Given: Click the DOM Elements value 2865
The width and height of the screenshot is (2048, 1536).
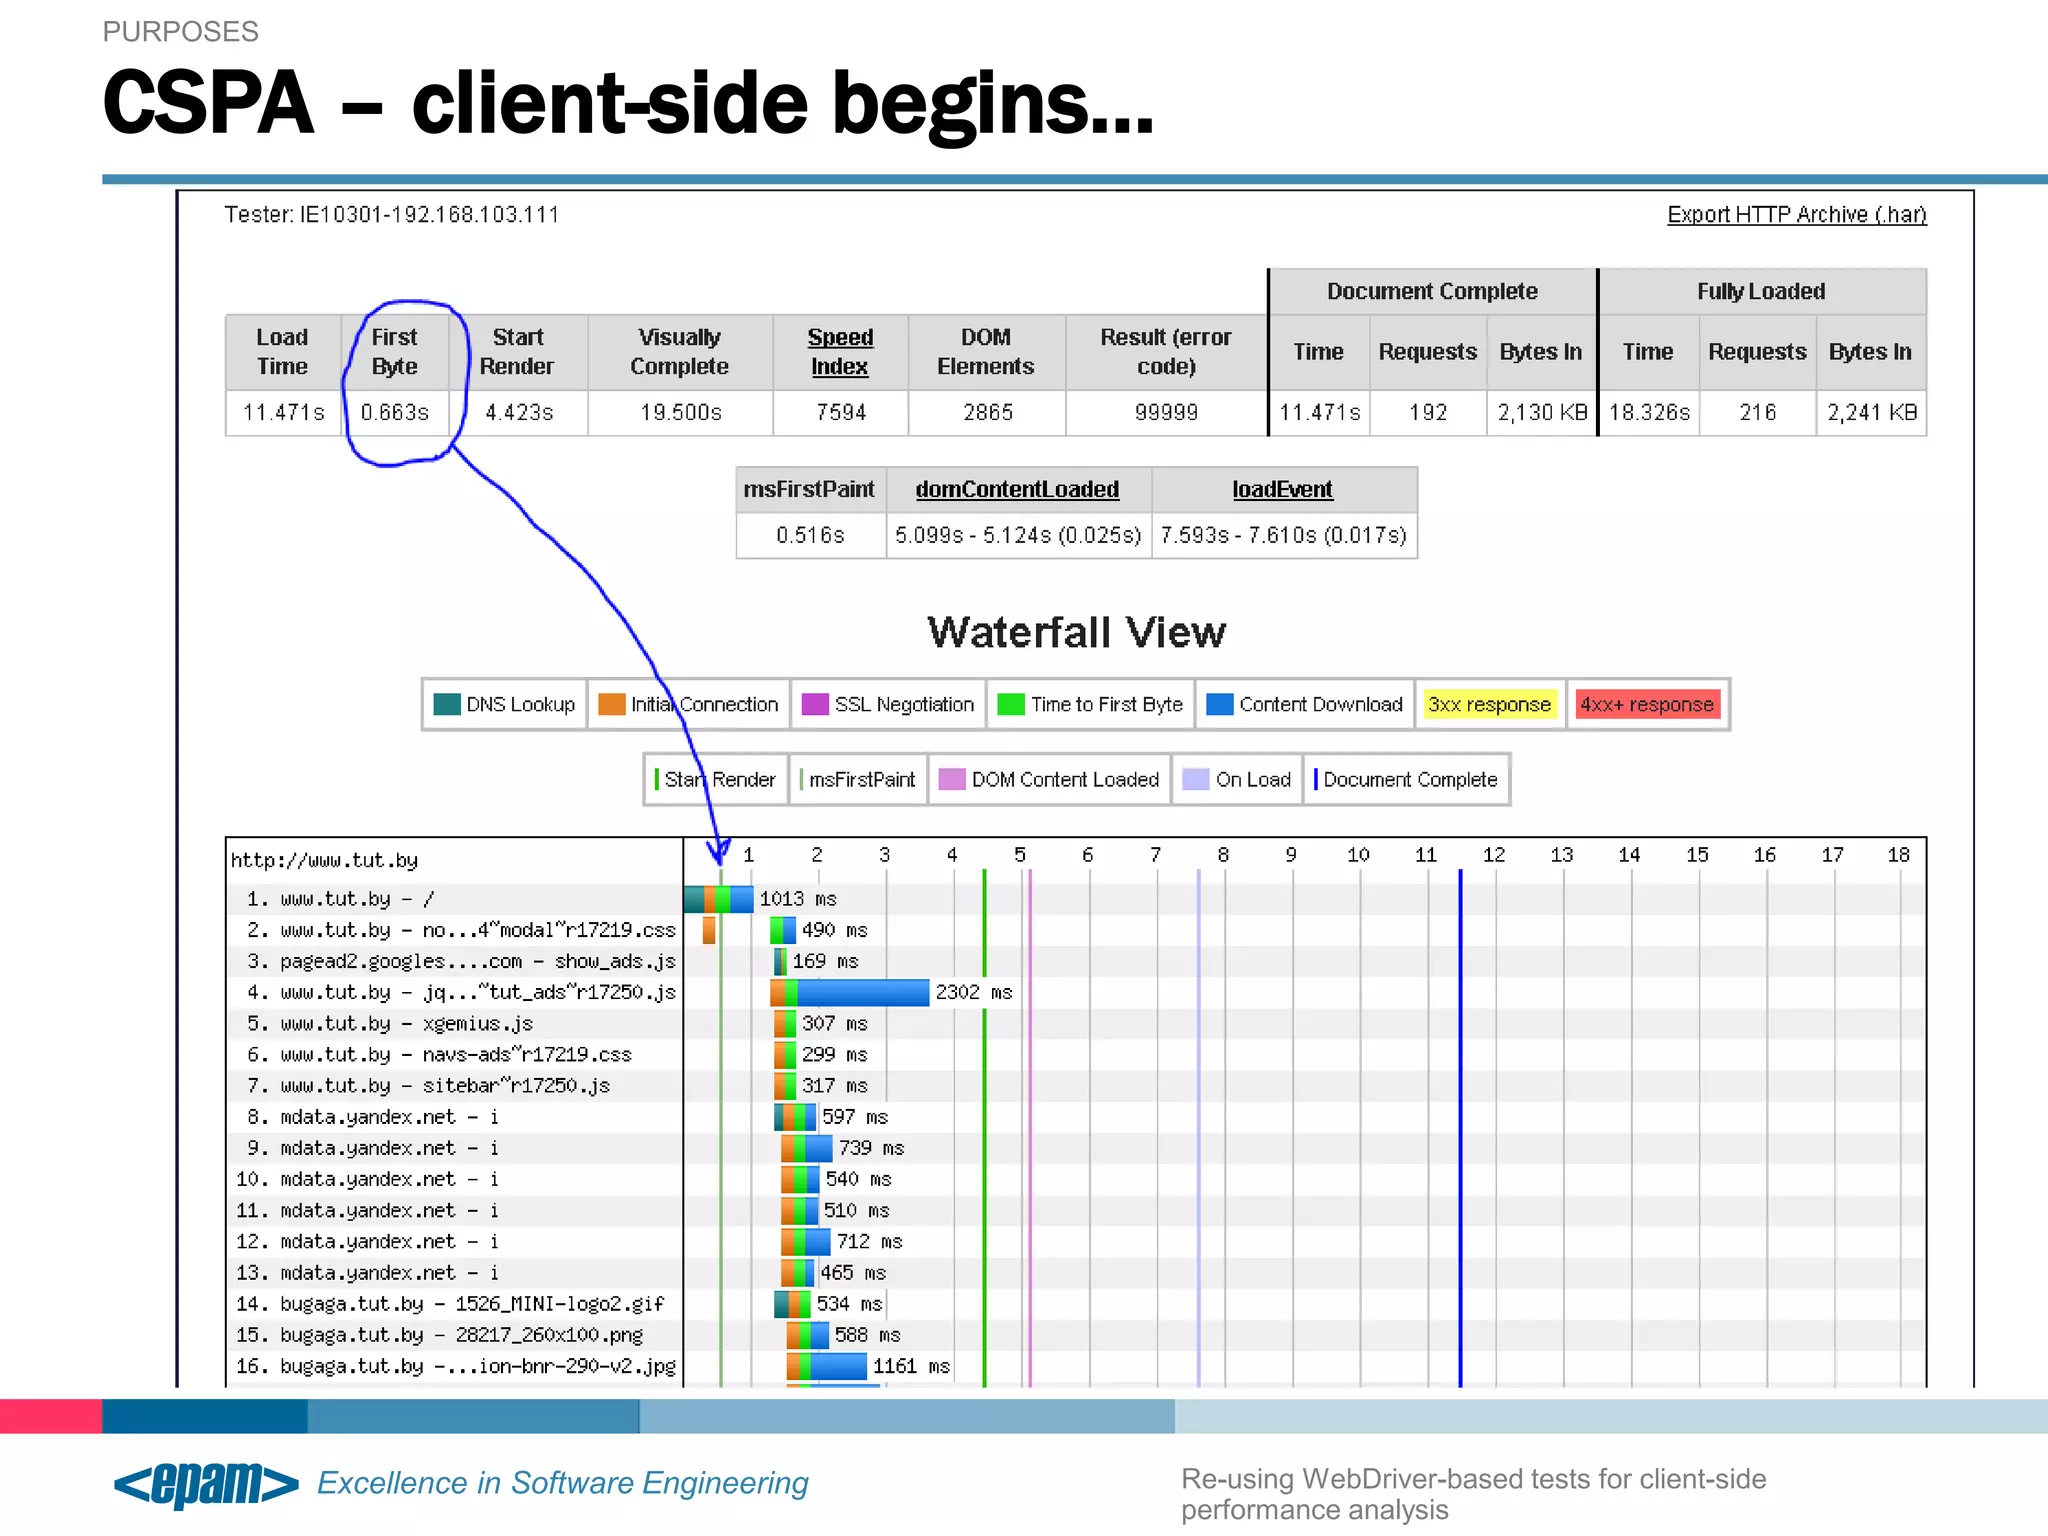Looking at the screenshot, I should 988,412.
